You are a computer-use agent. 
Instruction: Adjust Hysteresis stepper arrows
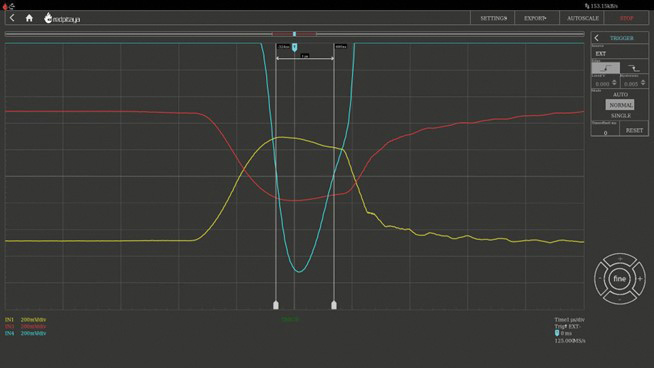(x=643, y=83)
